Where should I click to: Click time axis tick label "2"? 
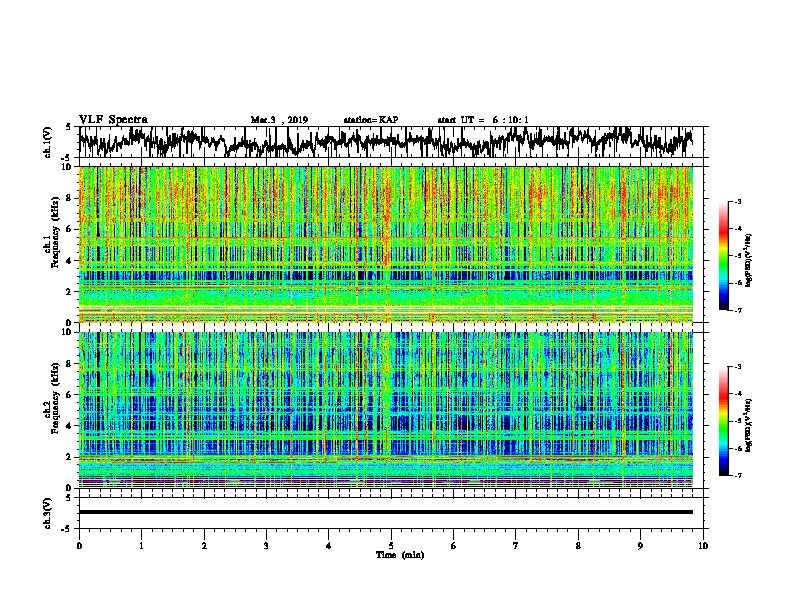(x=204, y=546)
